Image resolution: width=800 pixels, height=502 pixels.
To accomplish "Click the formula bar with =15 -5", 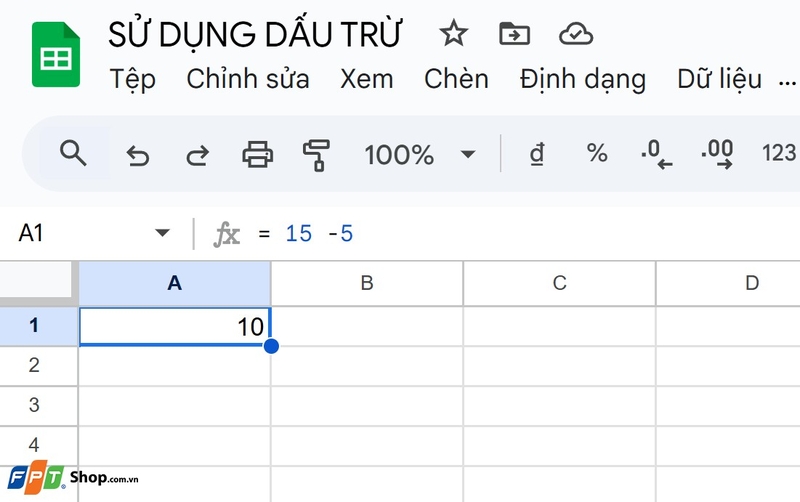I will point(526,234).
